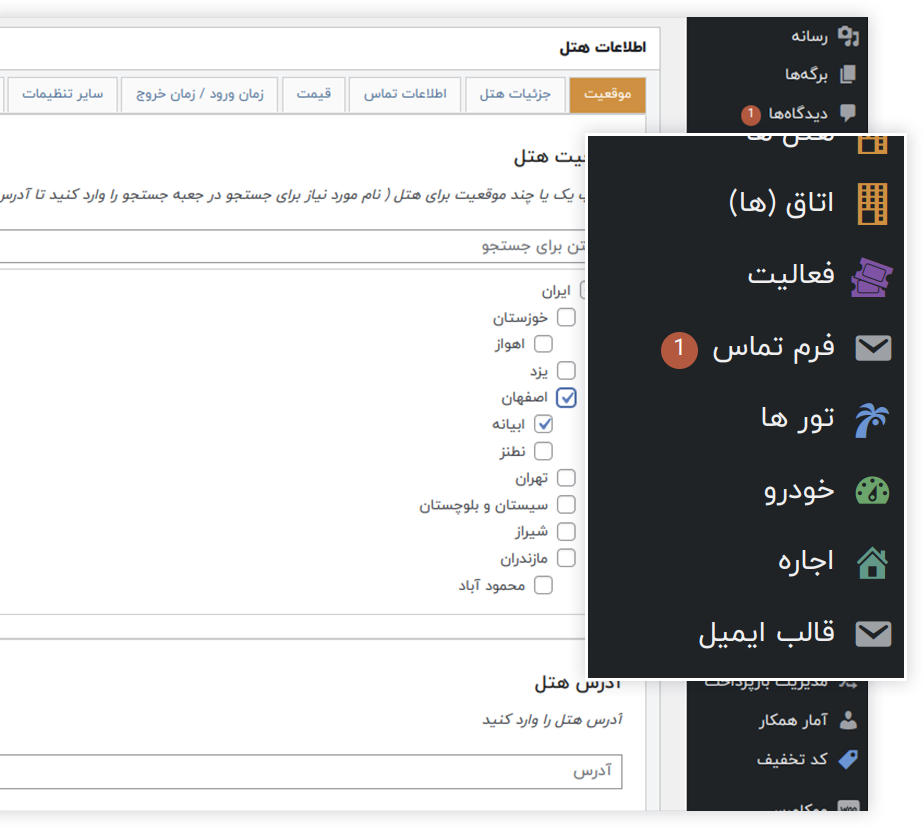Click the Email Template envelope icon
924x828 pixels.
click(x=873, y=634)
